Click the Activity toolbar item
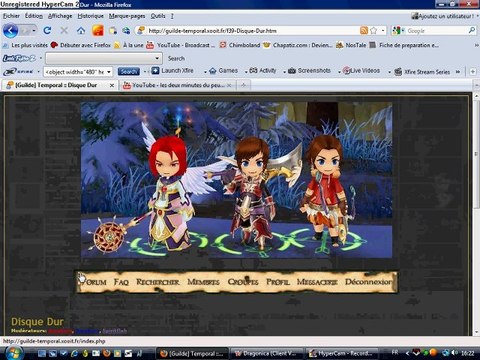Screen dimensions: 480x360 click(x=263, y=71)
